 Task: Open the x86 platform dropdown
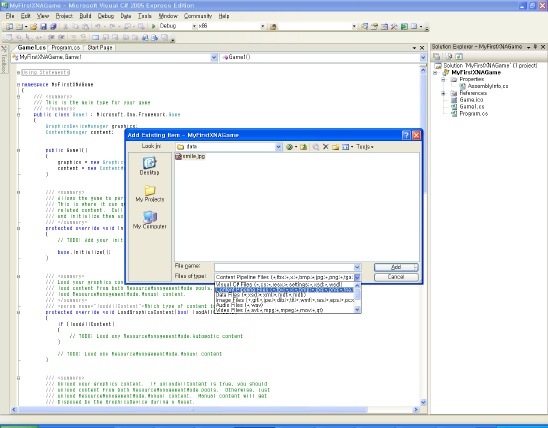tap(262, 26)
